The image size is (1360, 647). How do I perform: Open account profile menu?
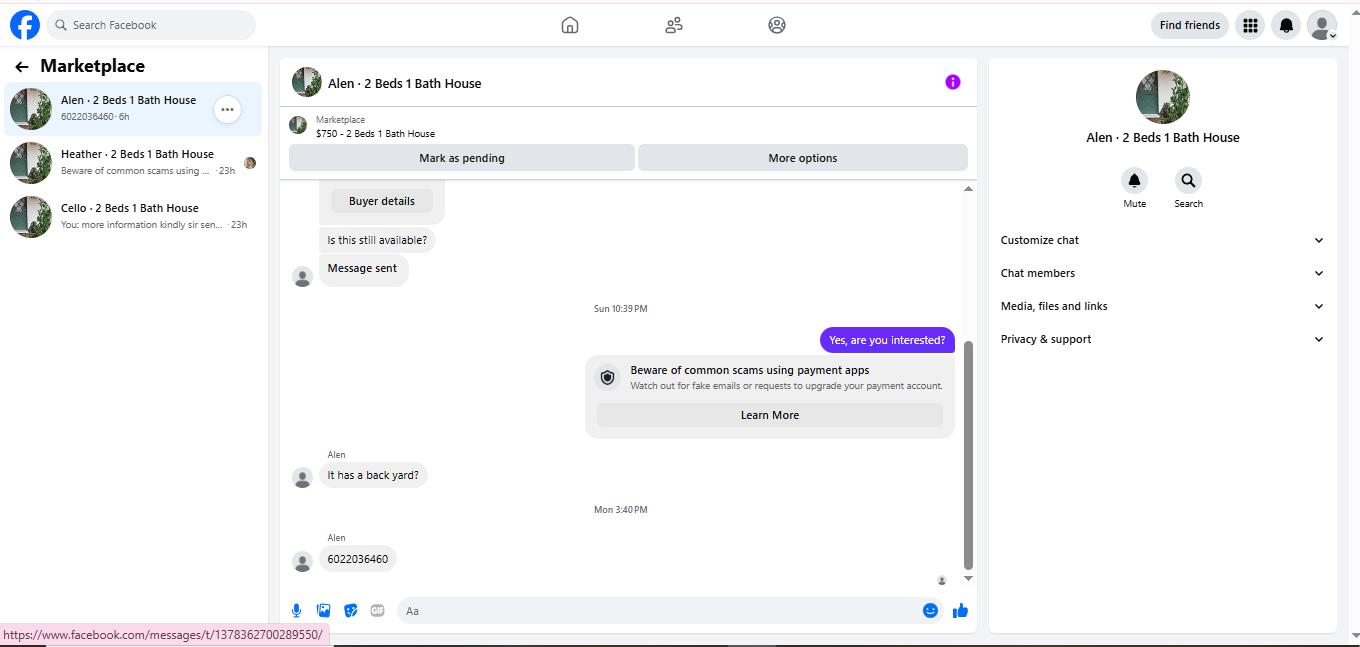click(1322, 25)
